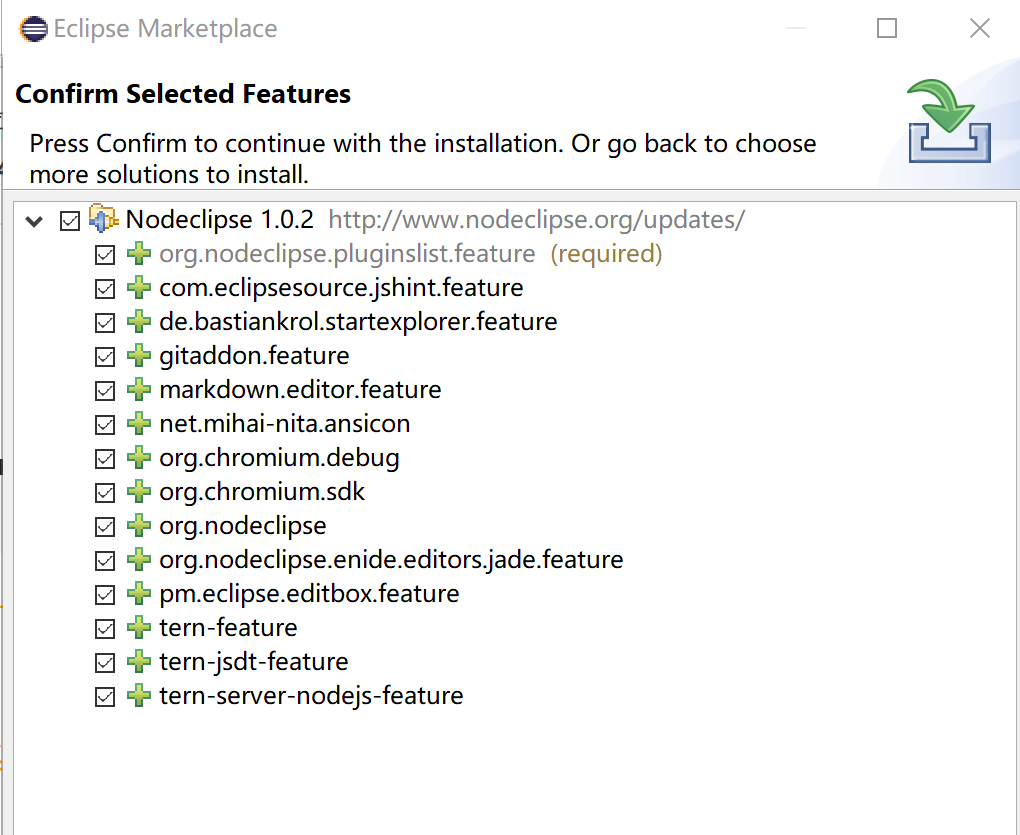The height and width of the screenshot is (835, 1020).
Task: Click the plus icon beside org.nodeclipse
Action: click(139, 525)
